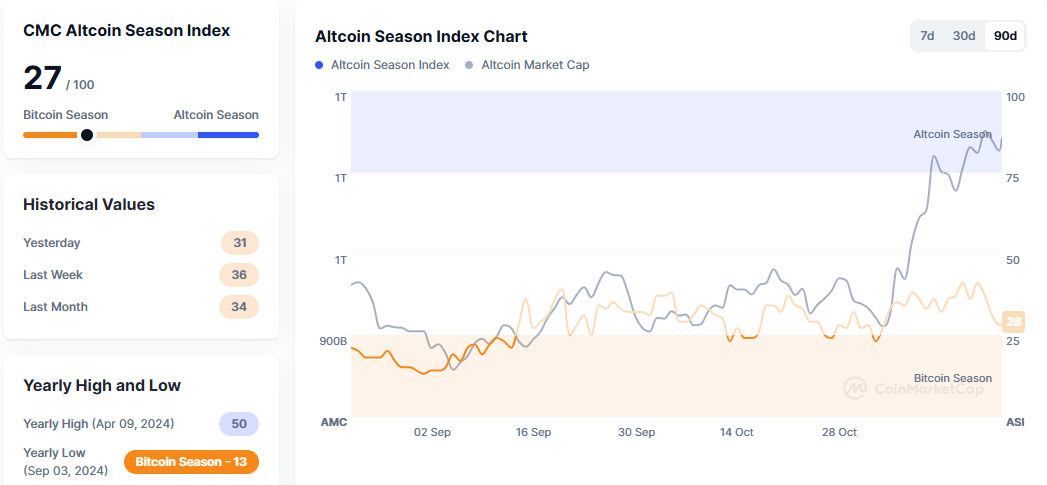Viewport: 1047px width, 485px height.
Task: Click the orange 28 value badge
Action: [1014, 322]
